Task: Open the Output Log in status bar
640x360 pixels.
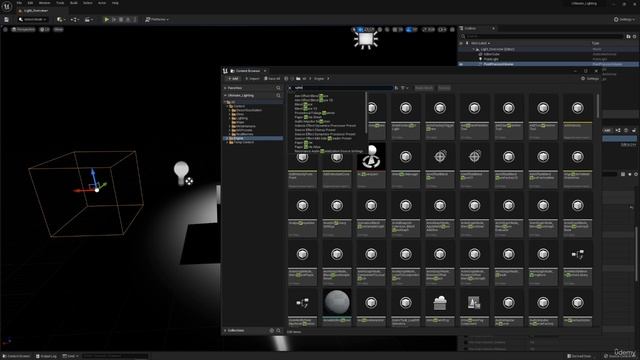Action: (x=46, y=356)
